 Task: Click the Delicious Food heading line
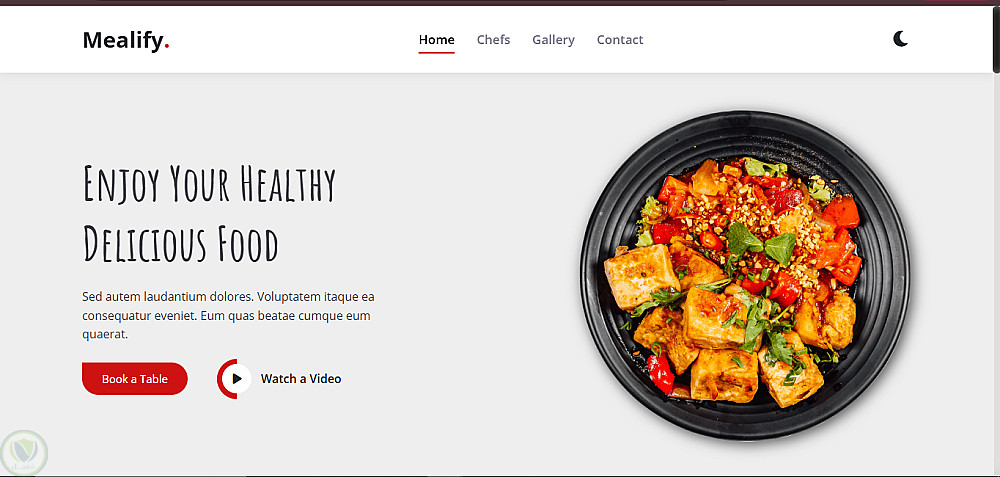pos(180,244)
